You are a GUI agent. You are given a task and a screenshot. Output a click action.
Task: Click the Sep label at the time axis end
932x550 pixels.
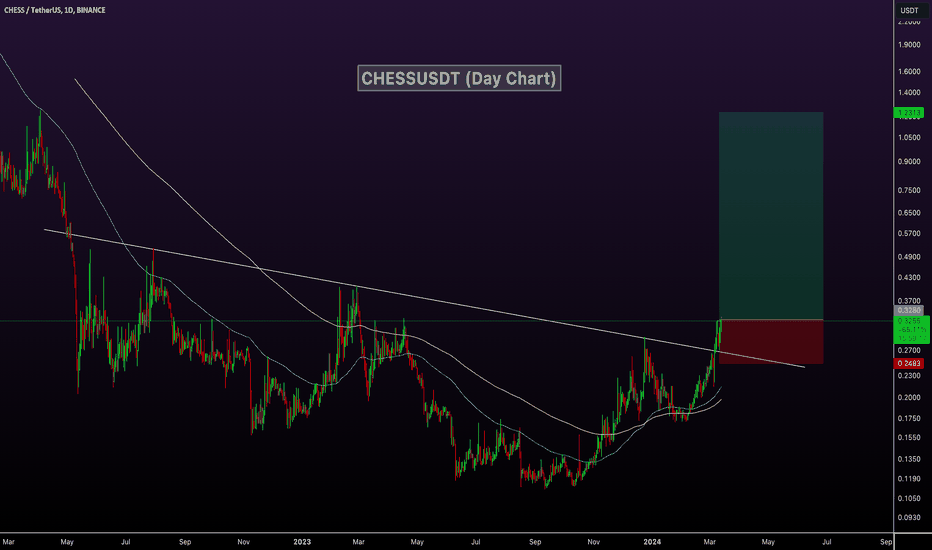click(886, 542)
